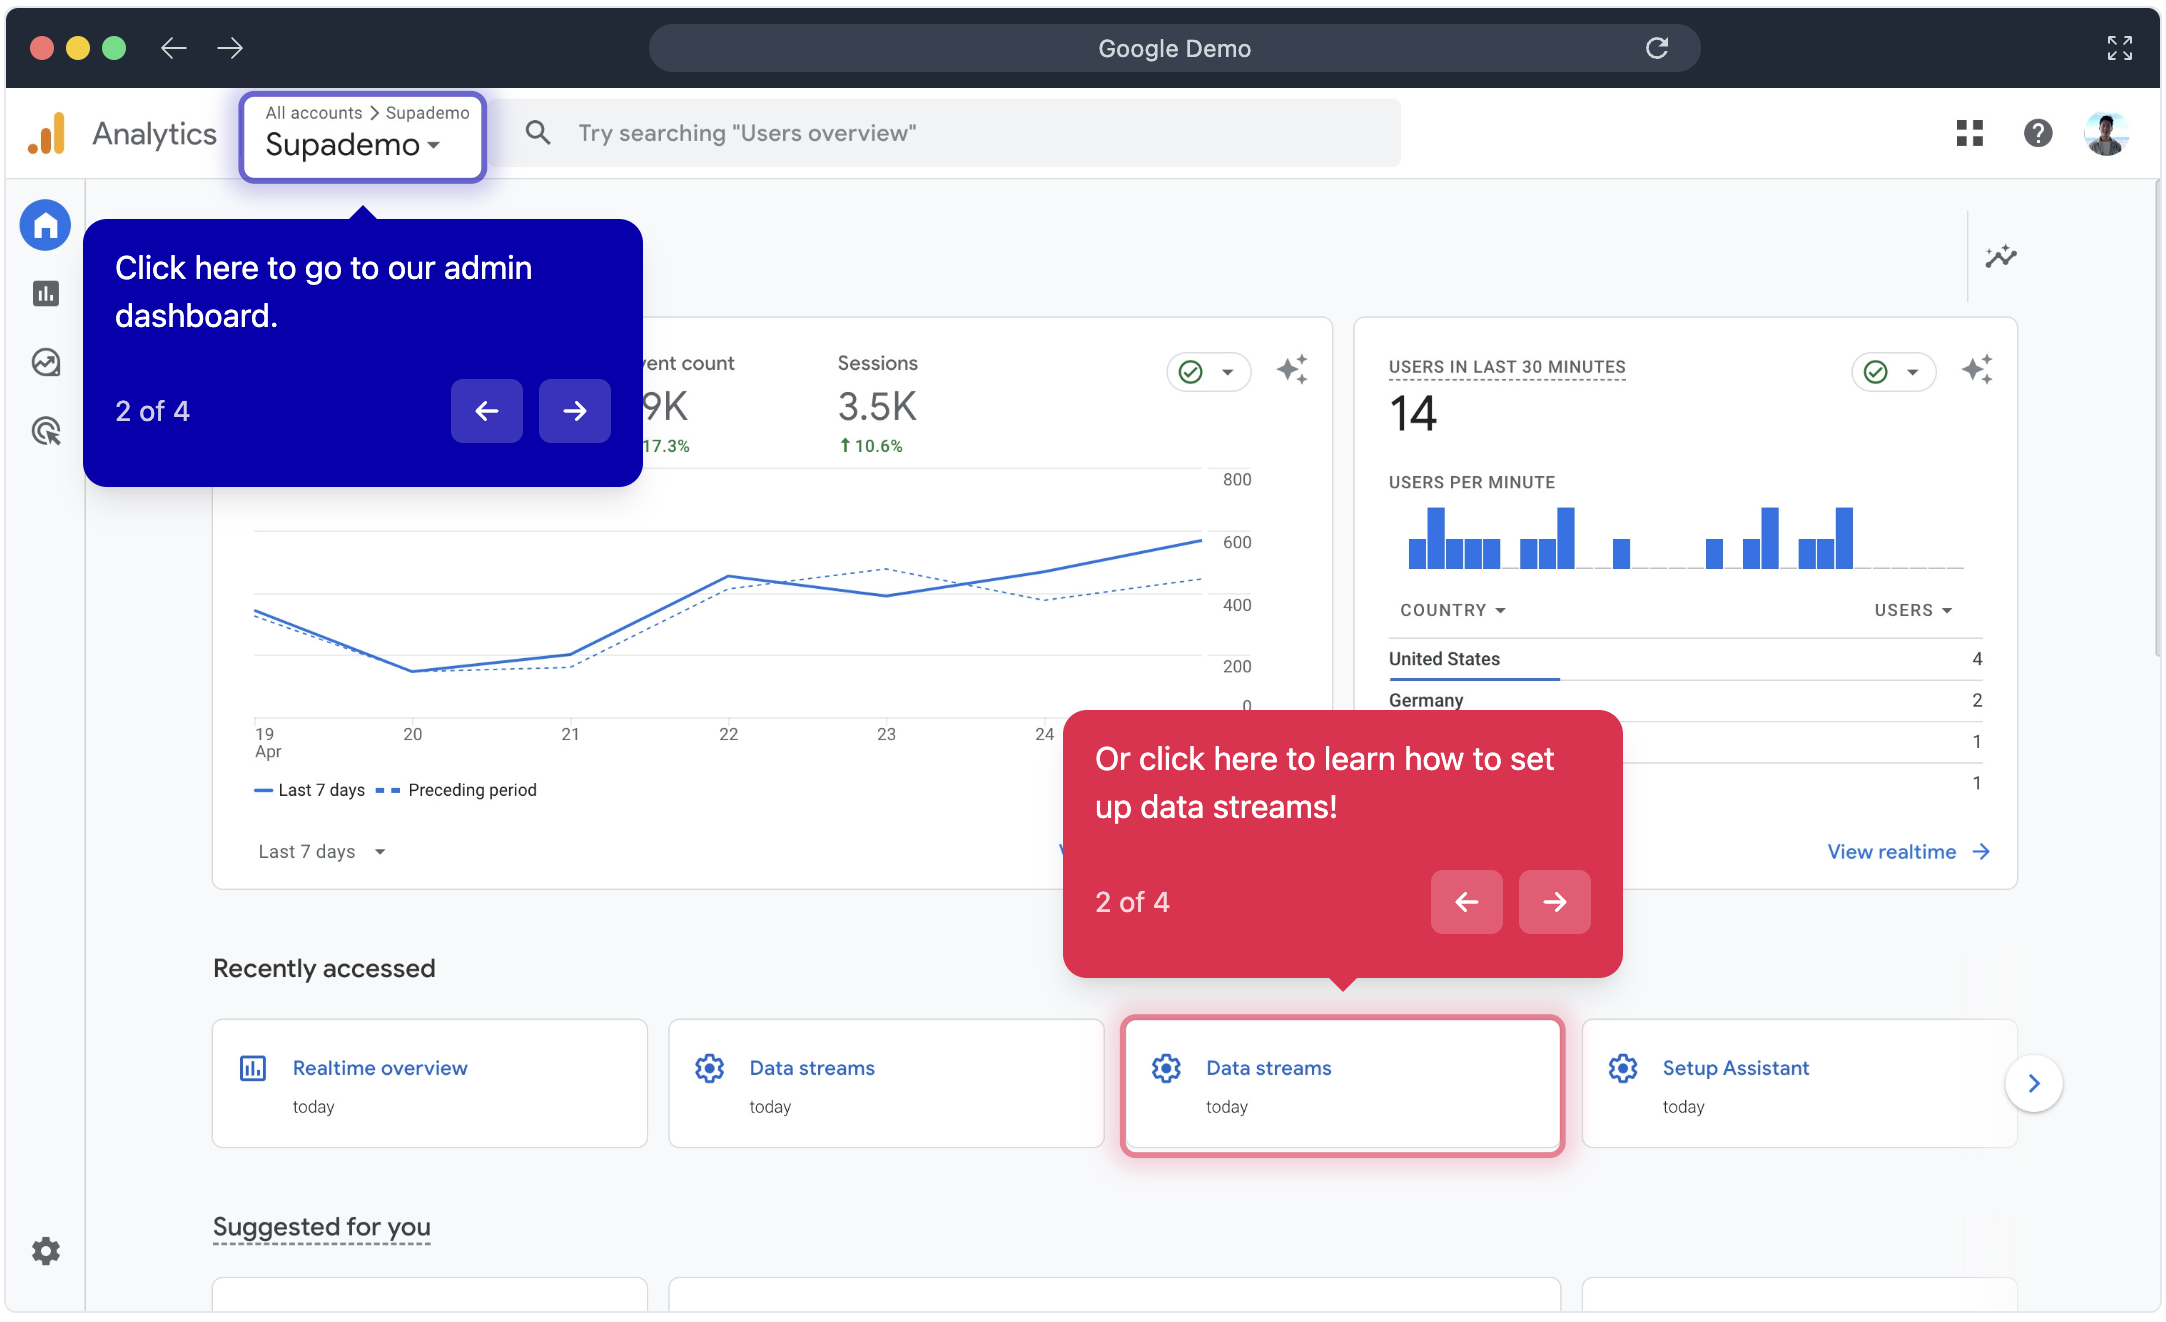The height and width of the screenshot is (1322, 2166).
Task: Click the Analytics product name
Action: pyautogui.click(x=154, y=134)
